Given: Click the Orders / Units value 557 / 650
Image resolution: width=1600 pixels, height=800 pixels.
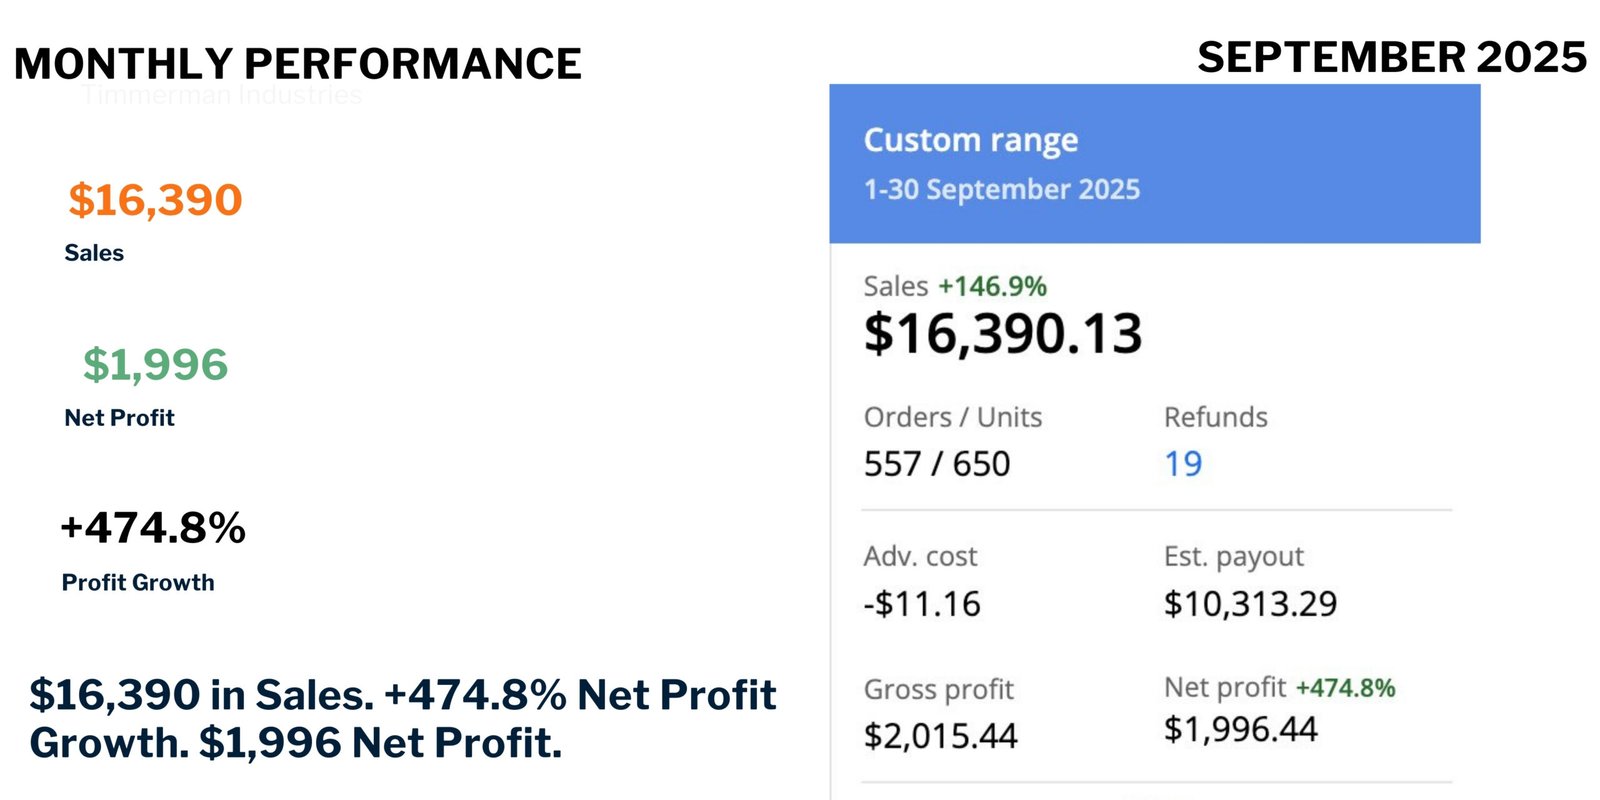Looking at the screenshot, I should tap(937, 464).
